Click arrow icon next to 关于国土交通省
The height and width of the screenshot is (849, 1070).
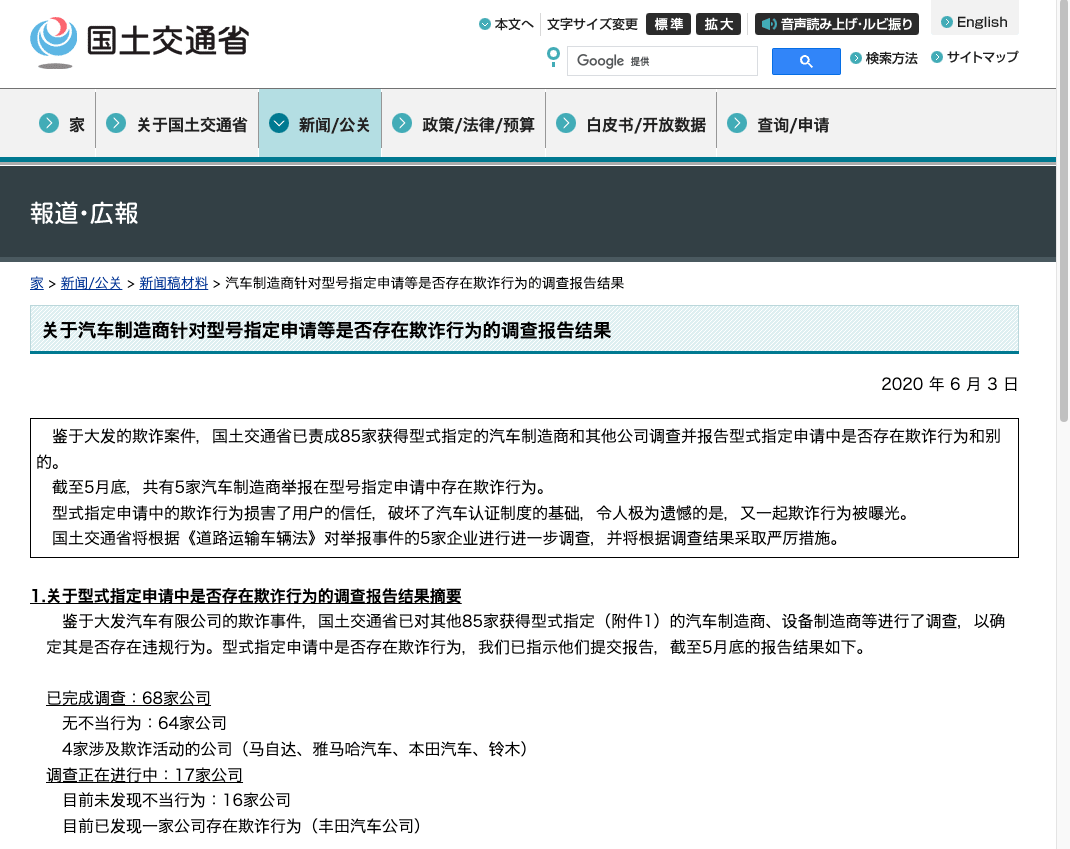pos(116,124)
